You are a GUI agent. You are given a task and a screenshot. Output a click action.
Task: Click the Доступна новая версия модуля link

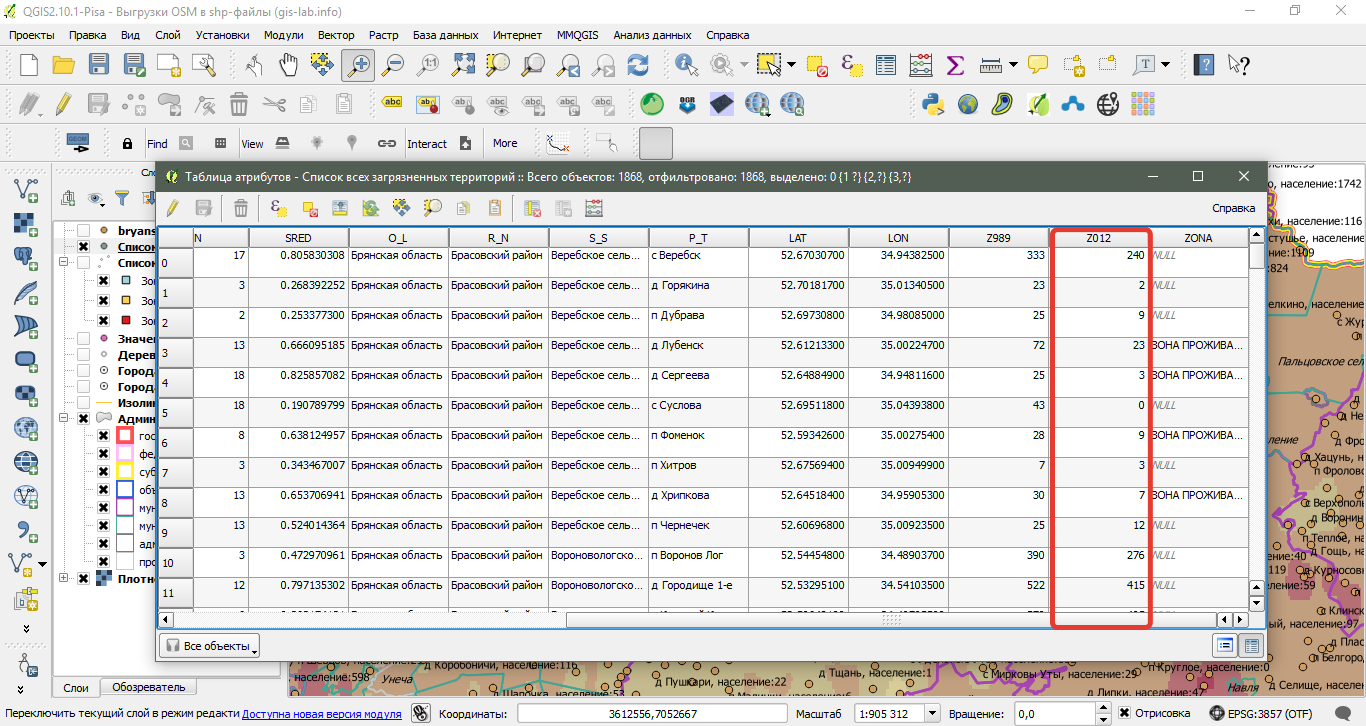(x=321, y=713)
